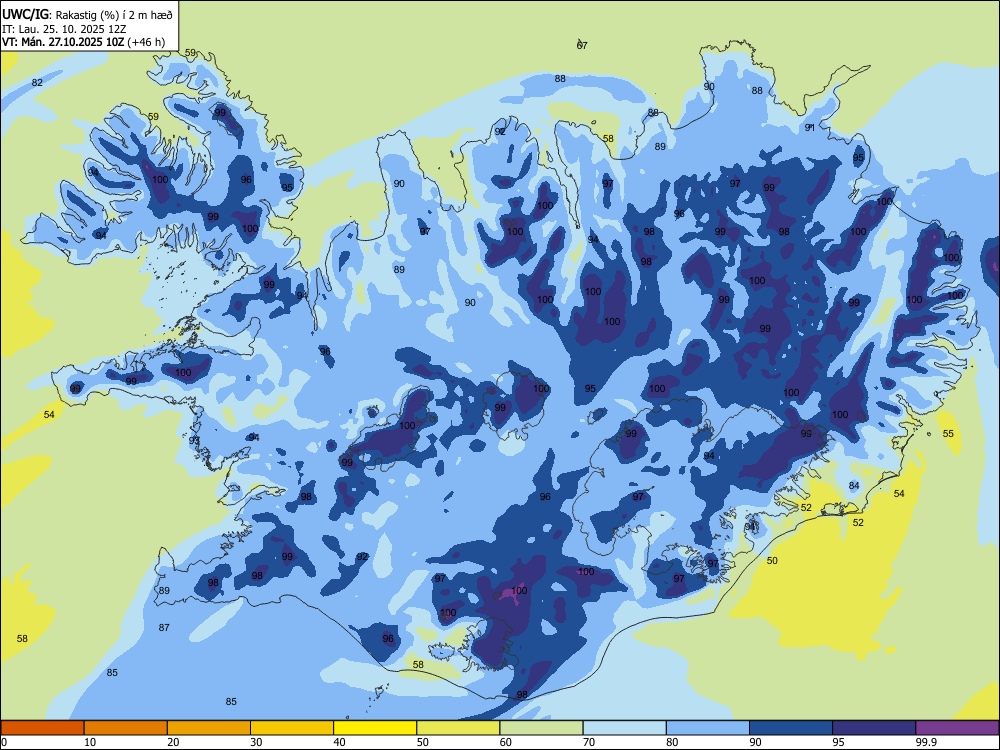This screenshot has width=1000, height=750.
Task: Click the '70' legend tick label
Action: point(589,742)
